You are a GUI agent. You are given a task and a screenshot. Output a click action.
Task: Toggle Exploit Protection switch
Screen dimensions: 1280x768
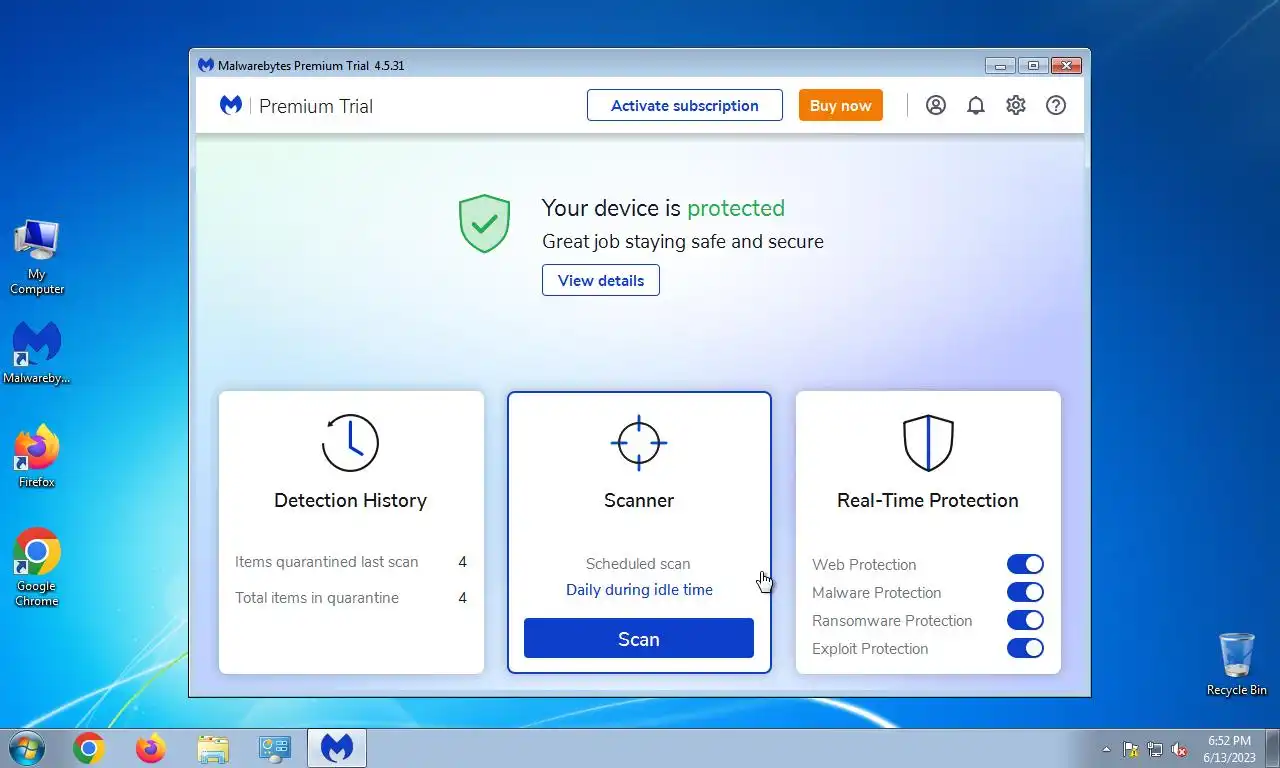pos(1025,648)
